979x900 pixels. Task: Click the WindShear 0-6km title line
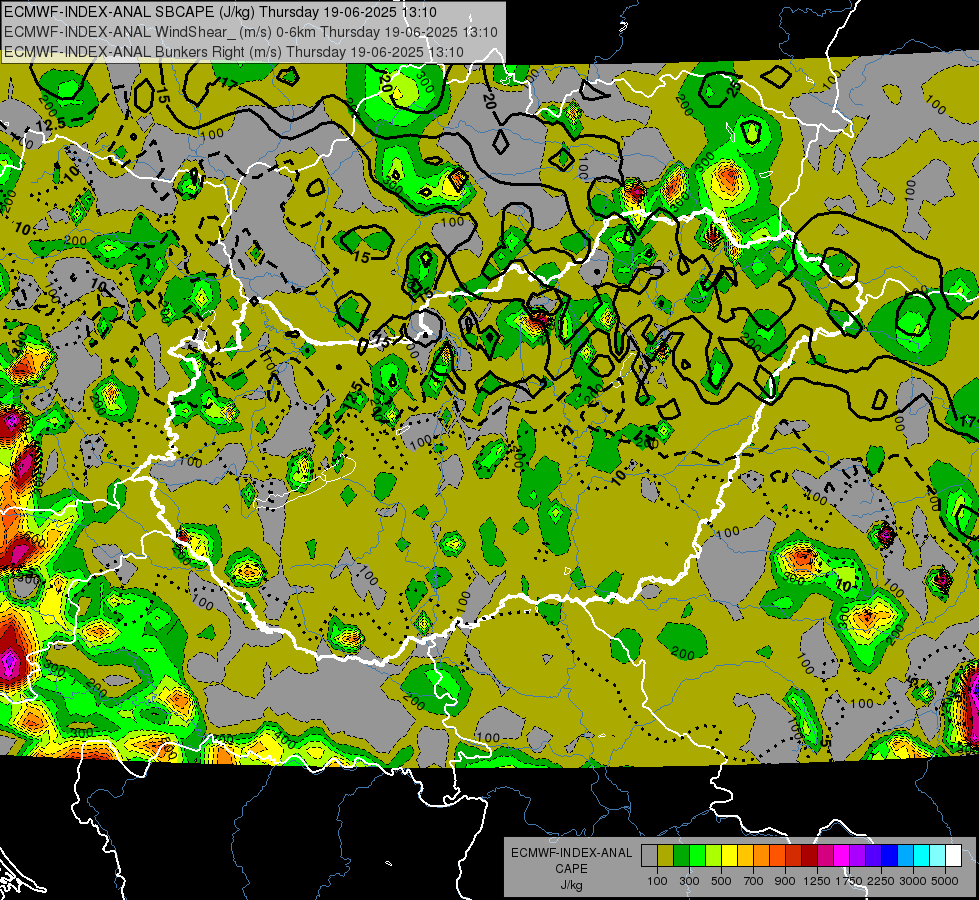[x=250, y=32]
